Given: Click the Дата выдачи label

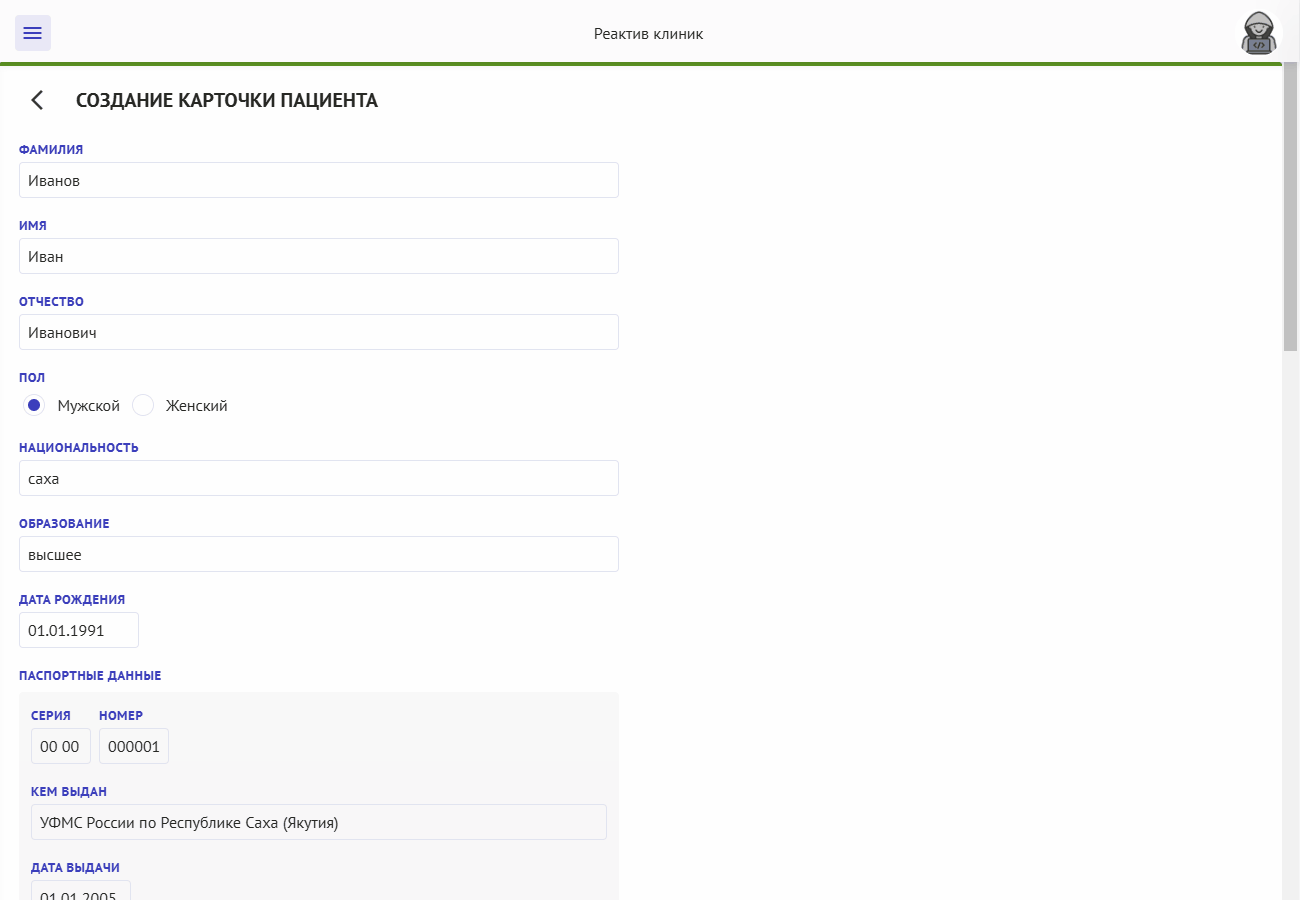Looking at the screenshot, I should tap(76, 868).
